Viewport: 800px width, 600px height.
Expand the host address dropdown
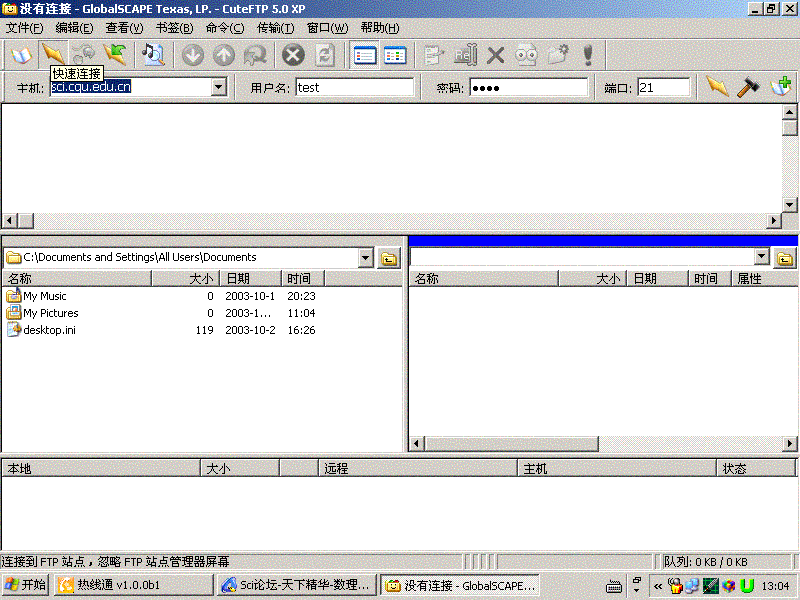click(x=218, y=87)
